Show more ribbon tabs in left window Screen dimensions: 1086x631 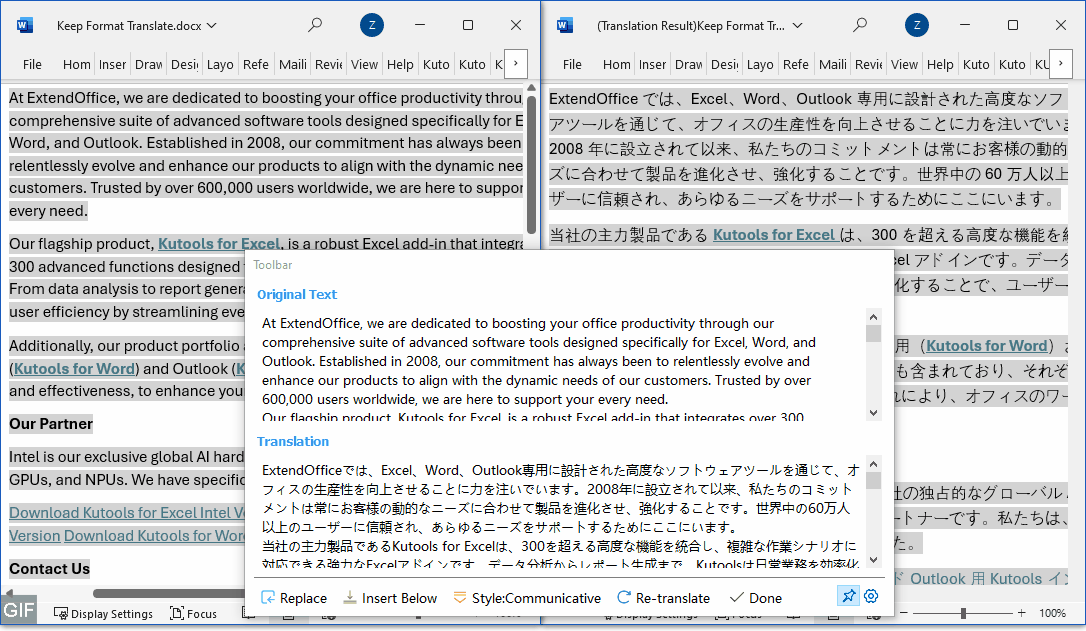(515, 64)
